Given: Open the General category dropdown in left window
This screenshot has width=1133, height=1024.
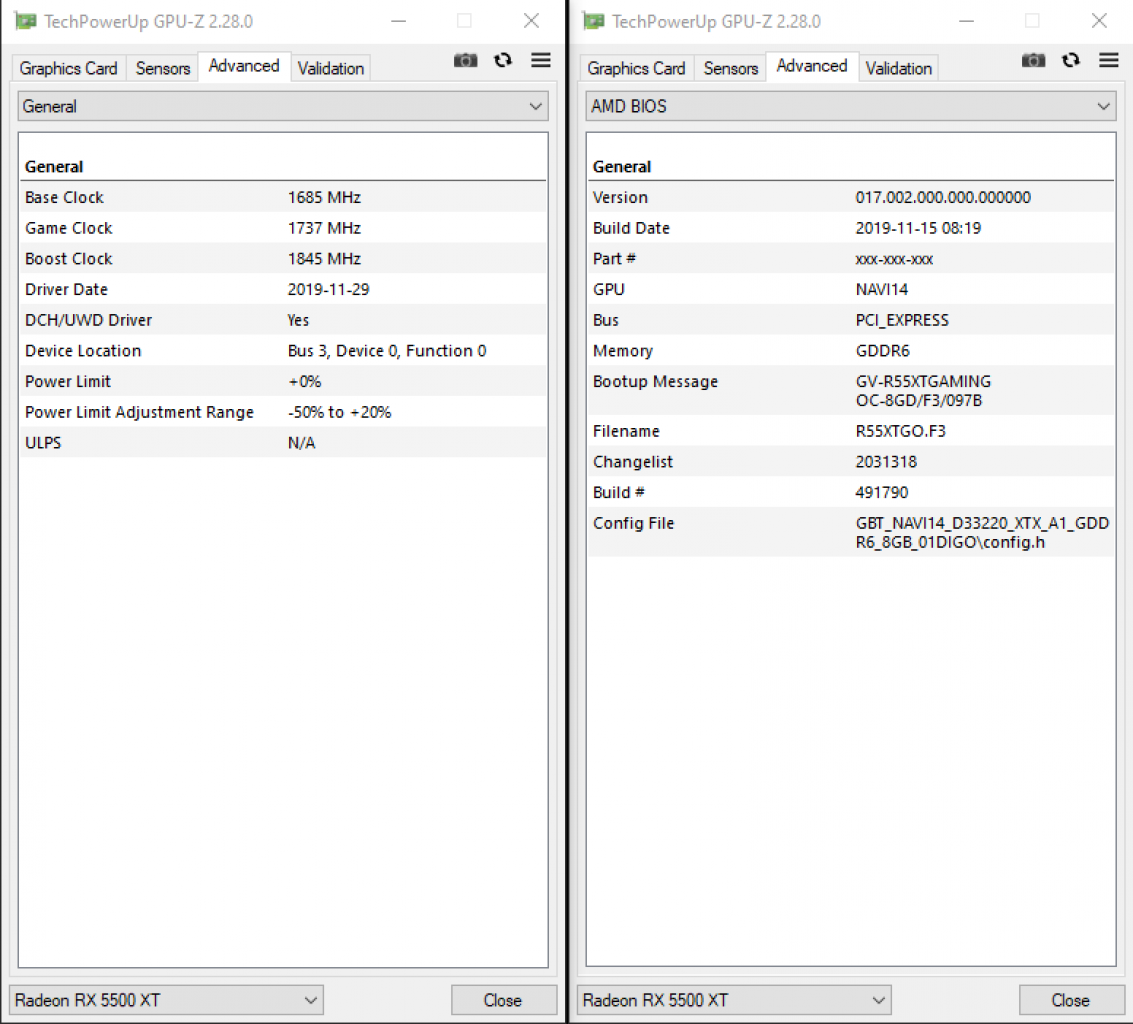Looking at the screenshot, I should coord(283,106).
